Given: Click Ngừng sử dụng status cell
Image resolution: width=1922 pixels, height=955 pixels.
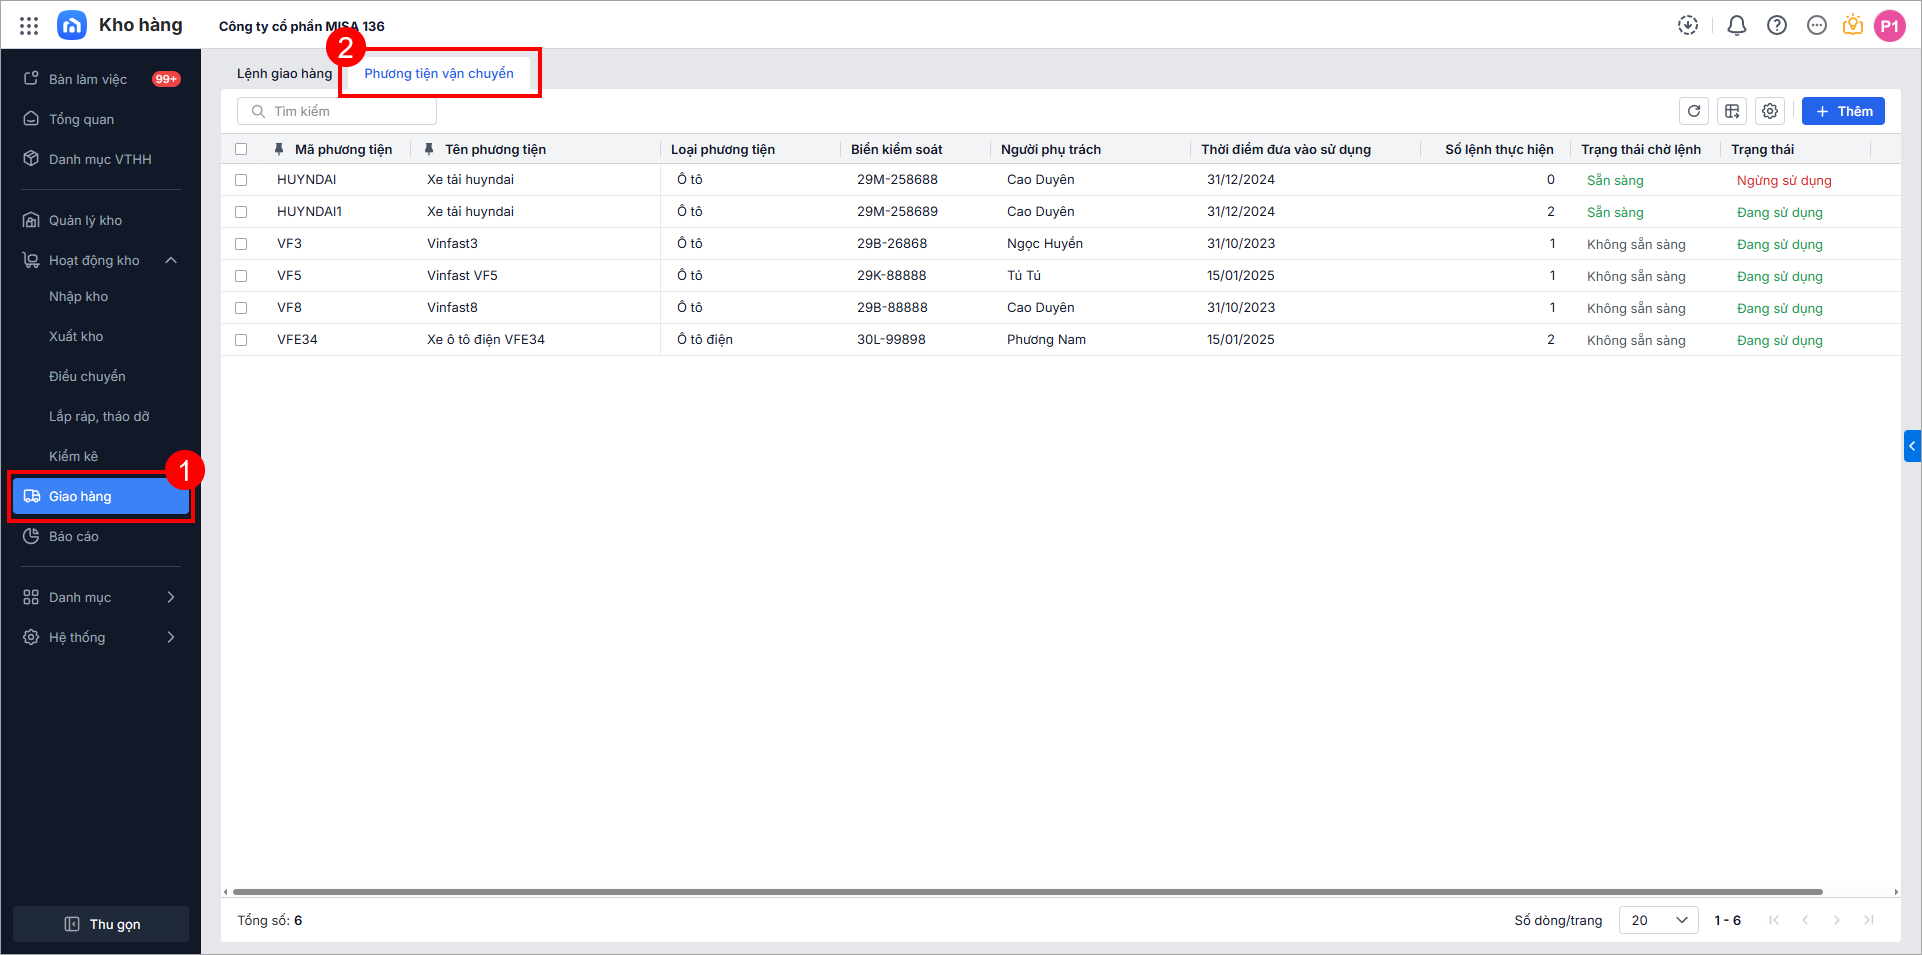Looking at the screenshot, I should [1784, 180].
